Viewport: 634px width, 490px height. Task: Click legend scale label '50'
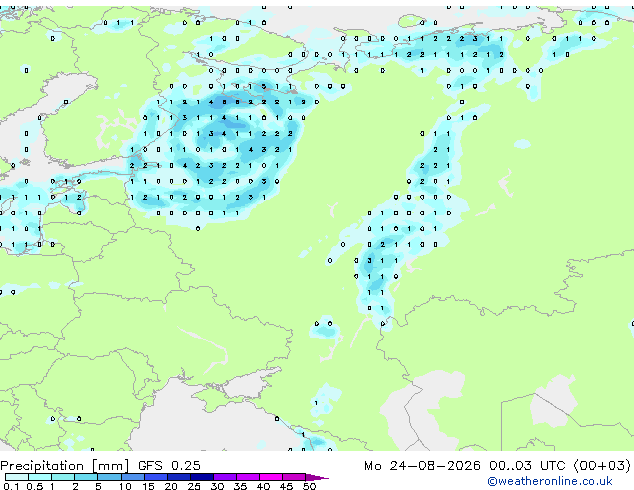click(x=309, y=486)
